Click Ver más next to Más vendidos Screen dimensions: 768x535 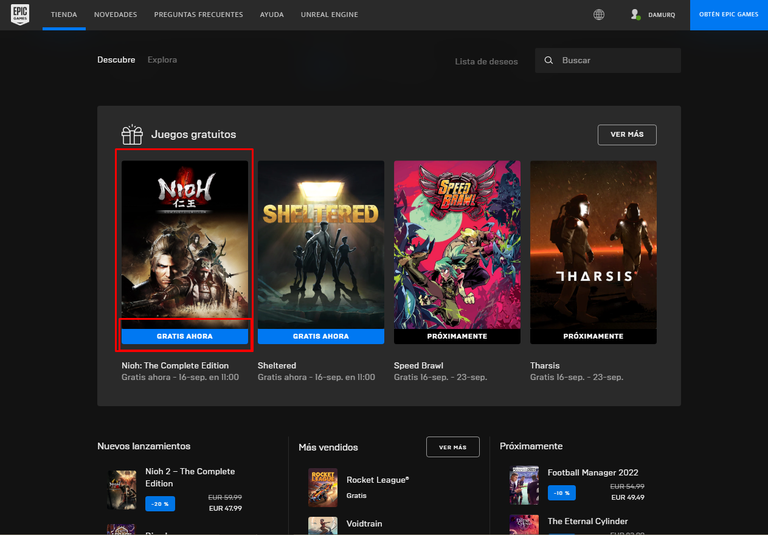[452, 447]
